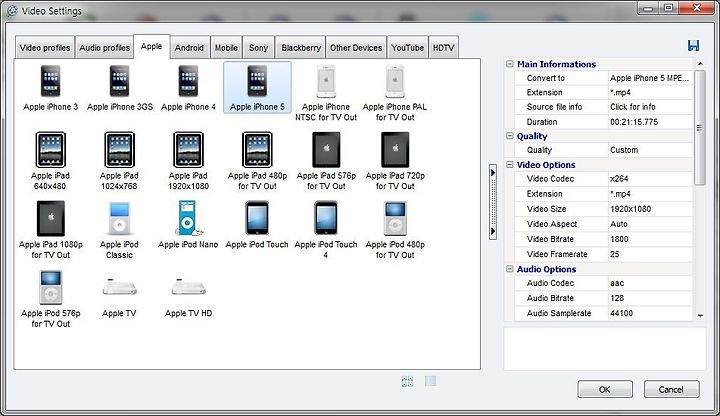Viewport: 720px width, 416px height.
Task: Click the properties panel scrollbar thumb
Action: (699, 128)
